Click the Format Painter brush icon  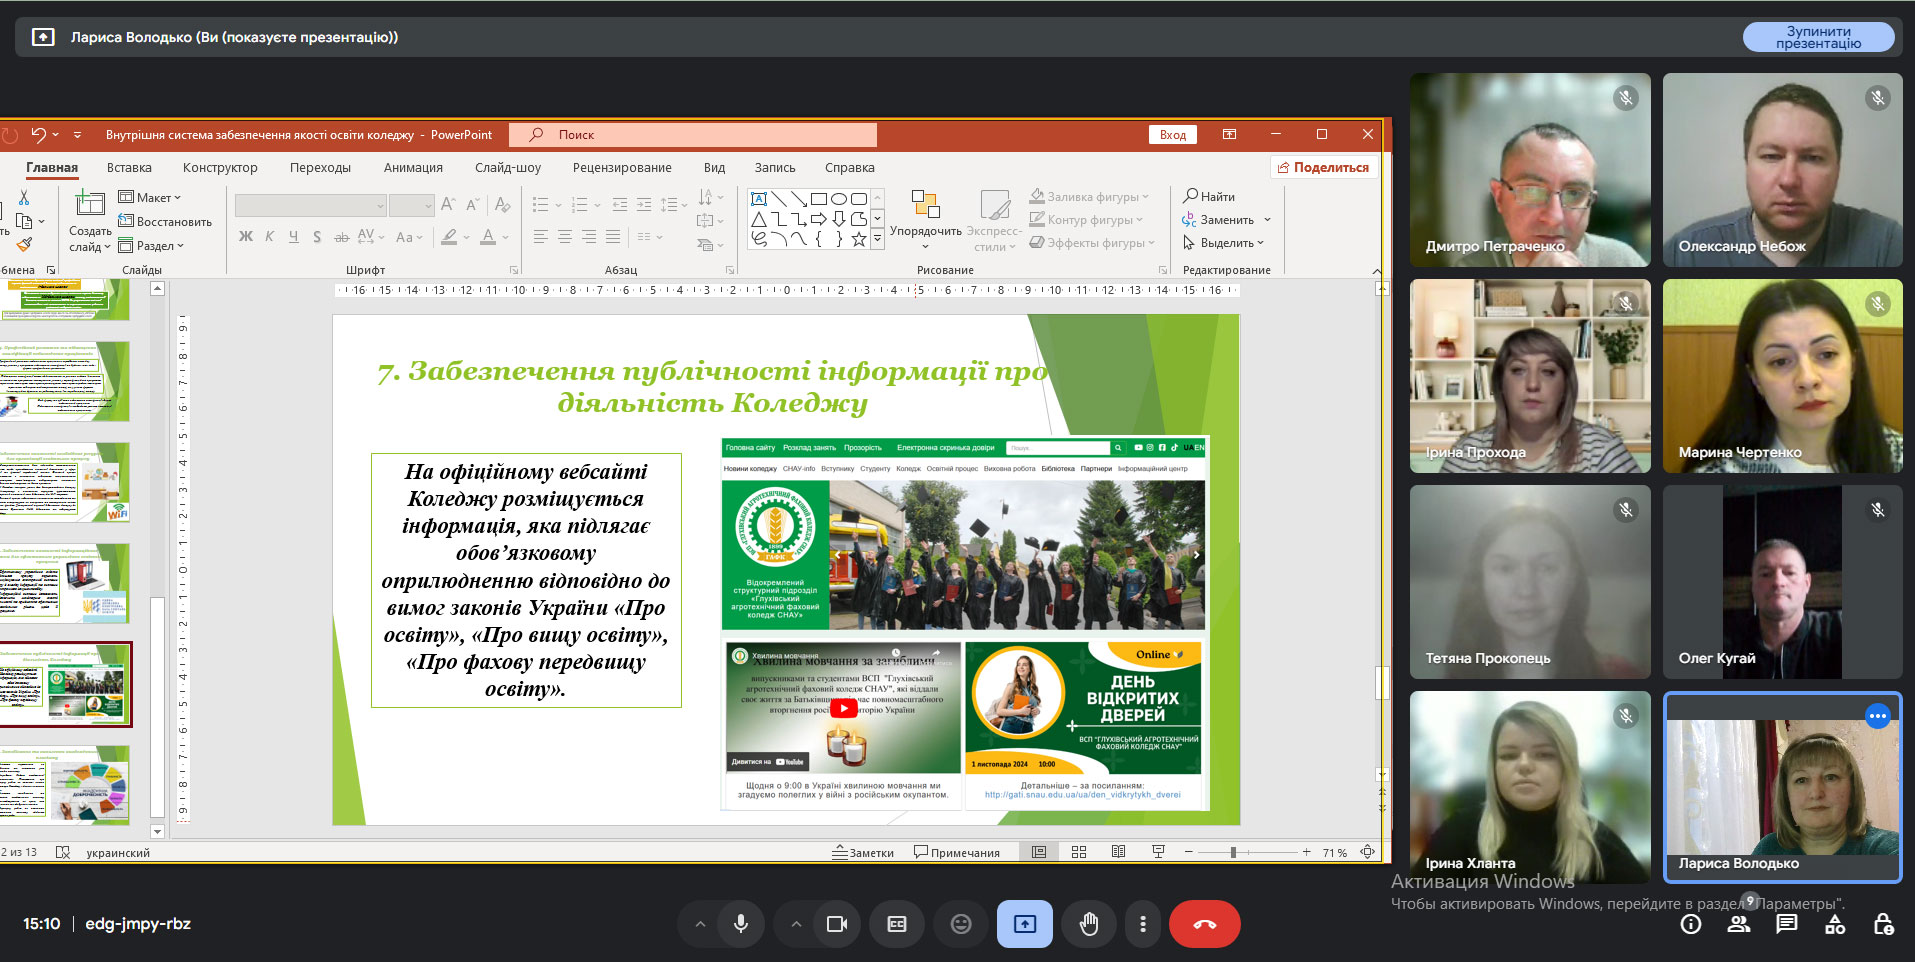[24, 244]
